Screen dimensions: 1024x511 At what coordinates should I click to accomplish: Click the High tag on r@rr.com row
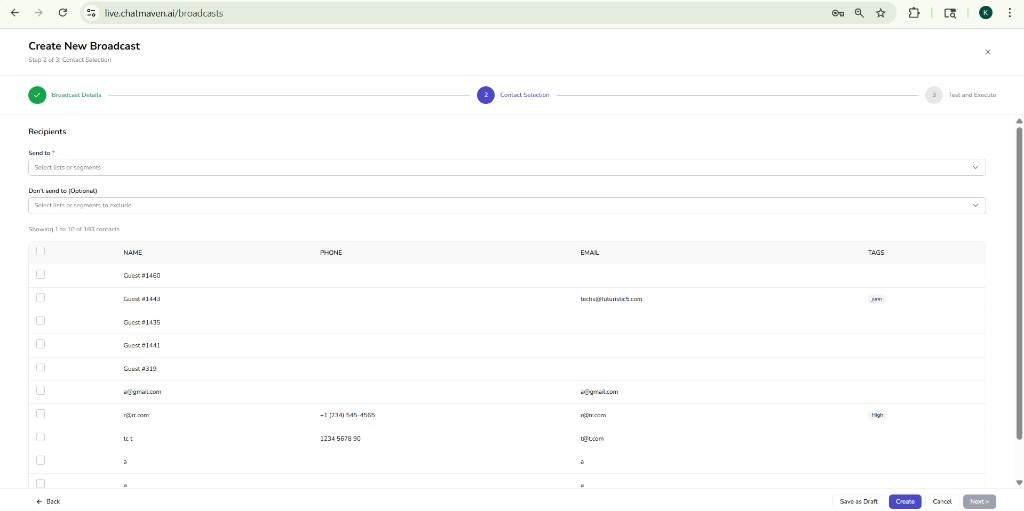(876, 415)
